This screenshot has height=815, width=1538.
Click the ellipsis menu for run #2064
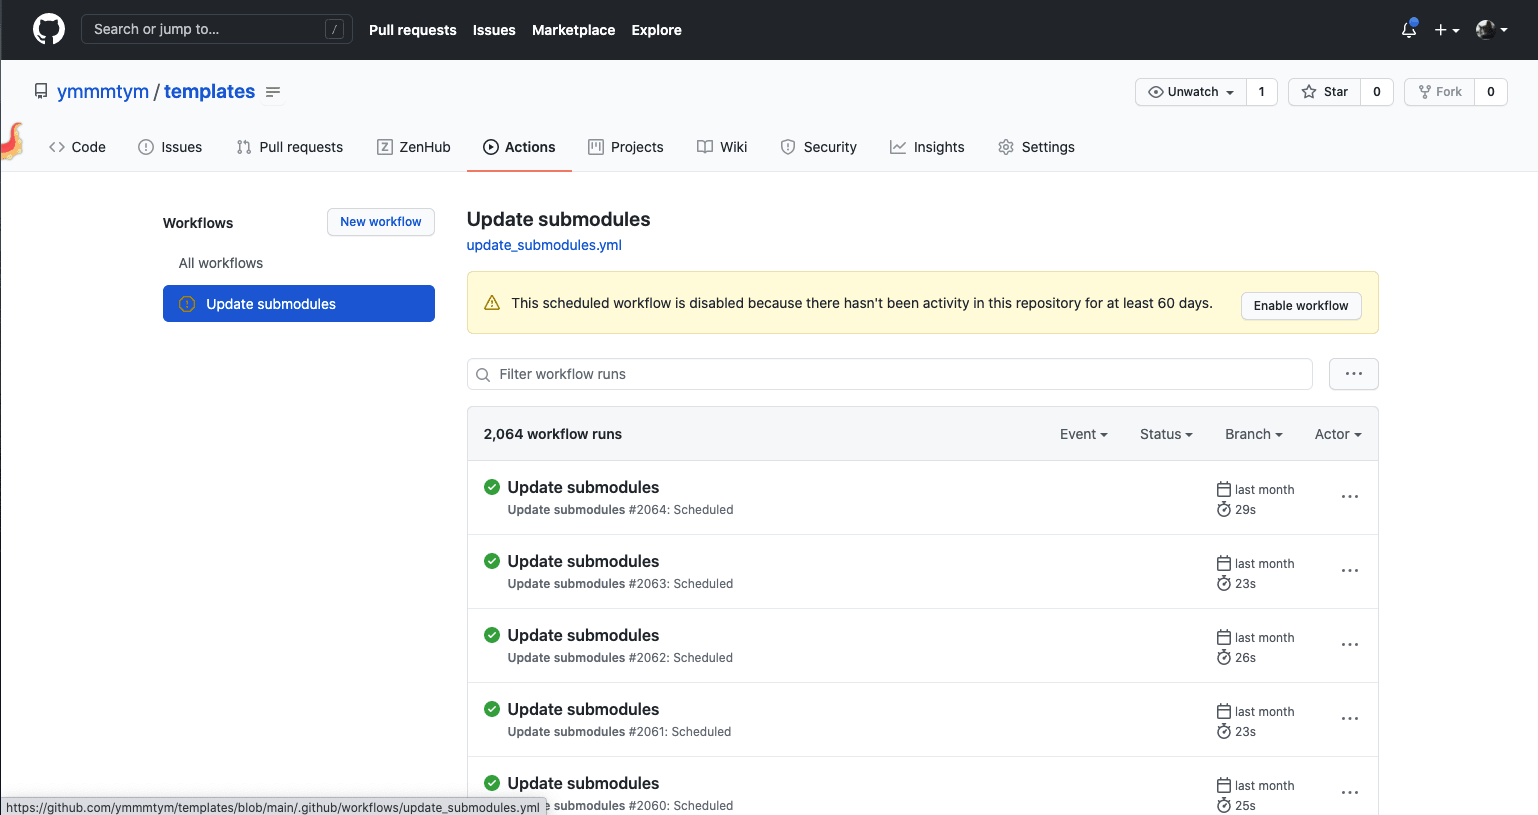tap(1350, 497)
